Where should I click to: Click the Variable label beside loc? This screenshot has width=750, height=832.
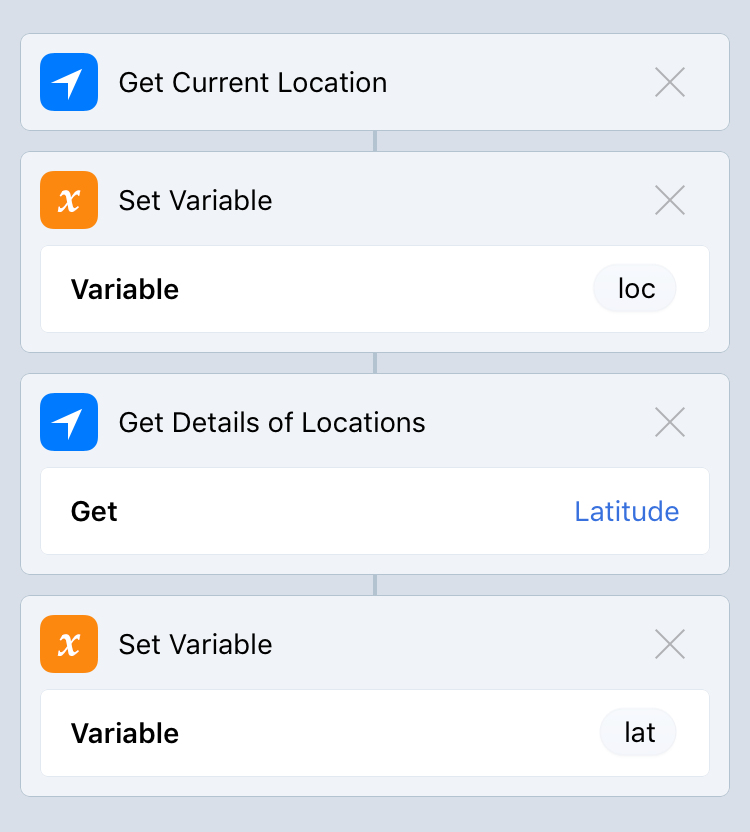tap(125, 290)
